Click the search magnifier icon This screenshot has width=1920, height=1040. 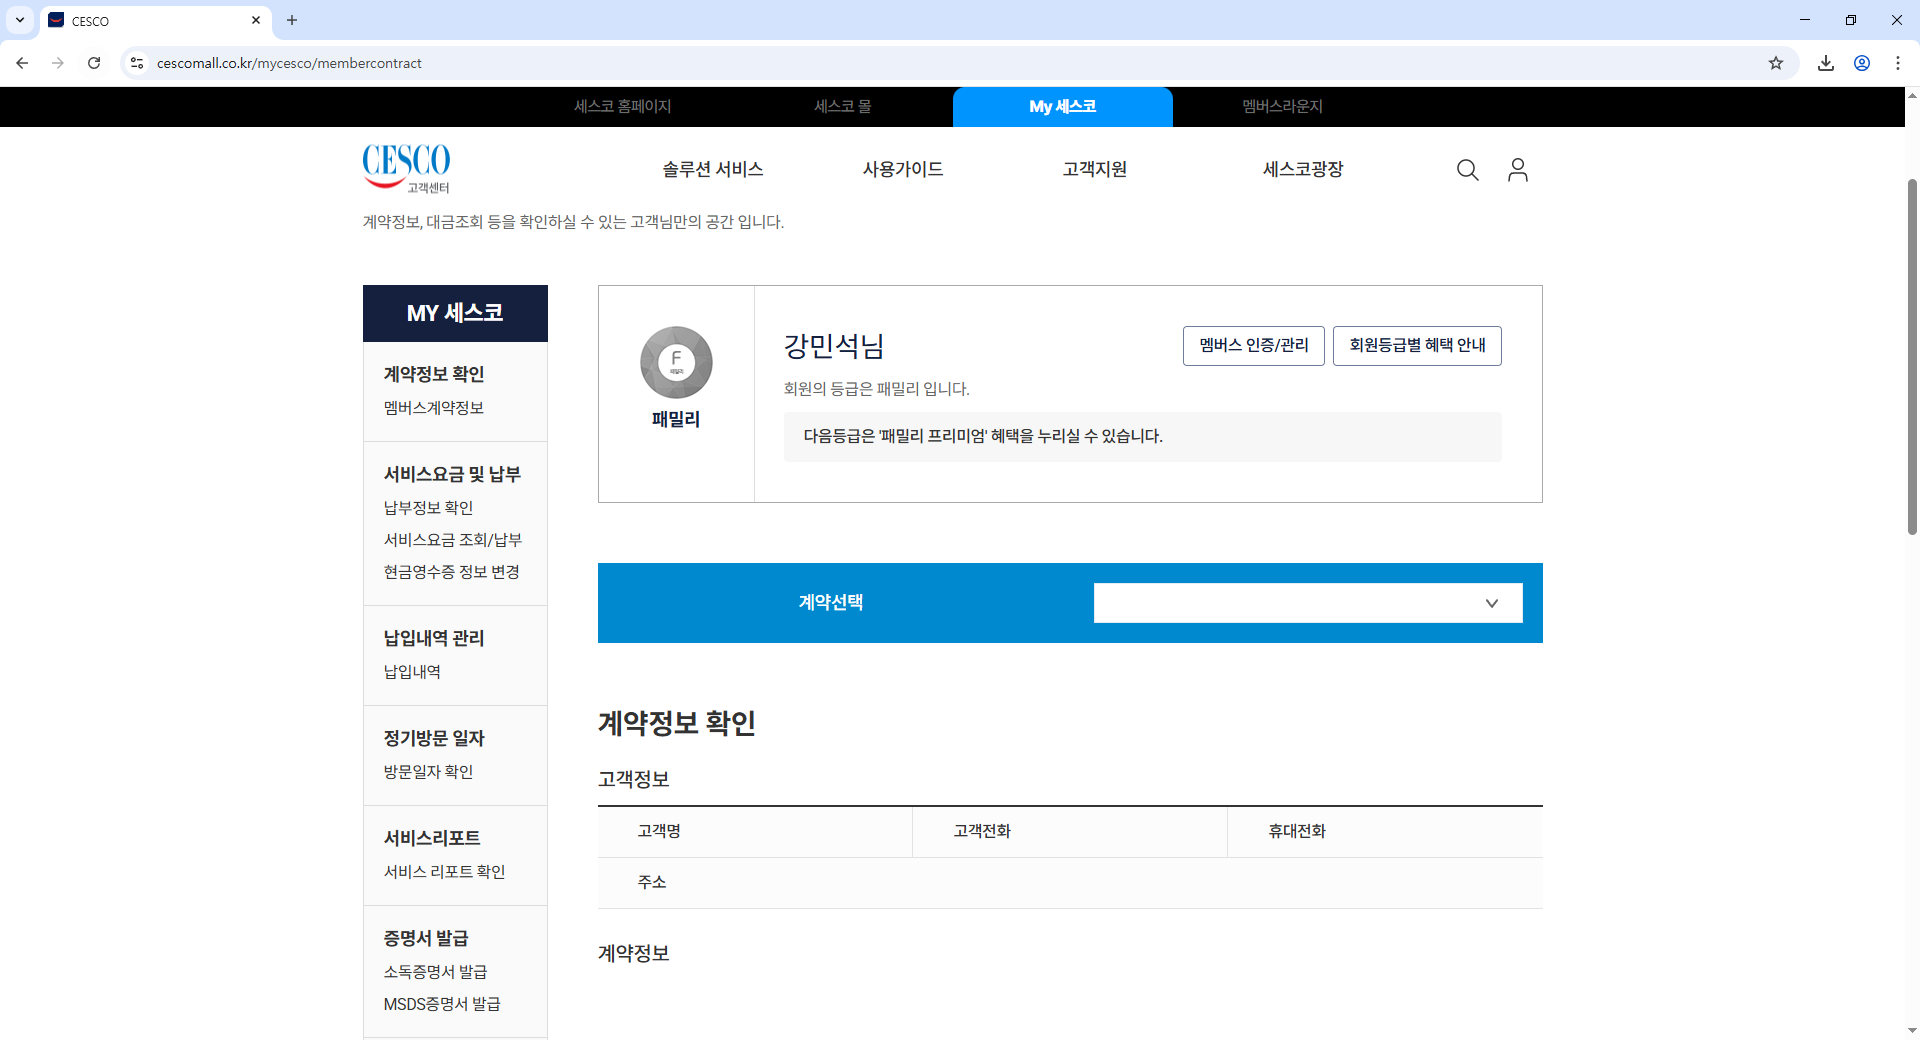[x=1467, y=170]
